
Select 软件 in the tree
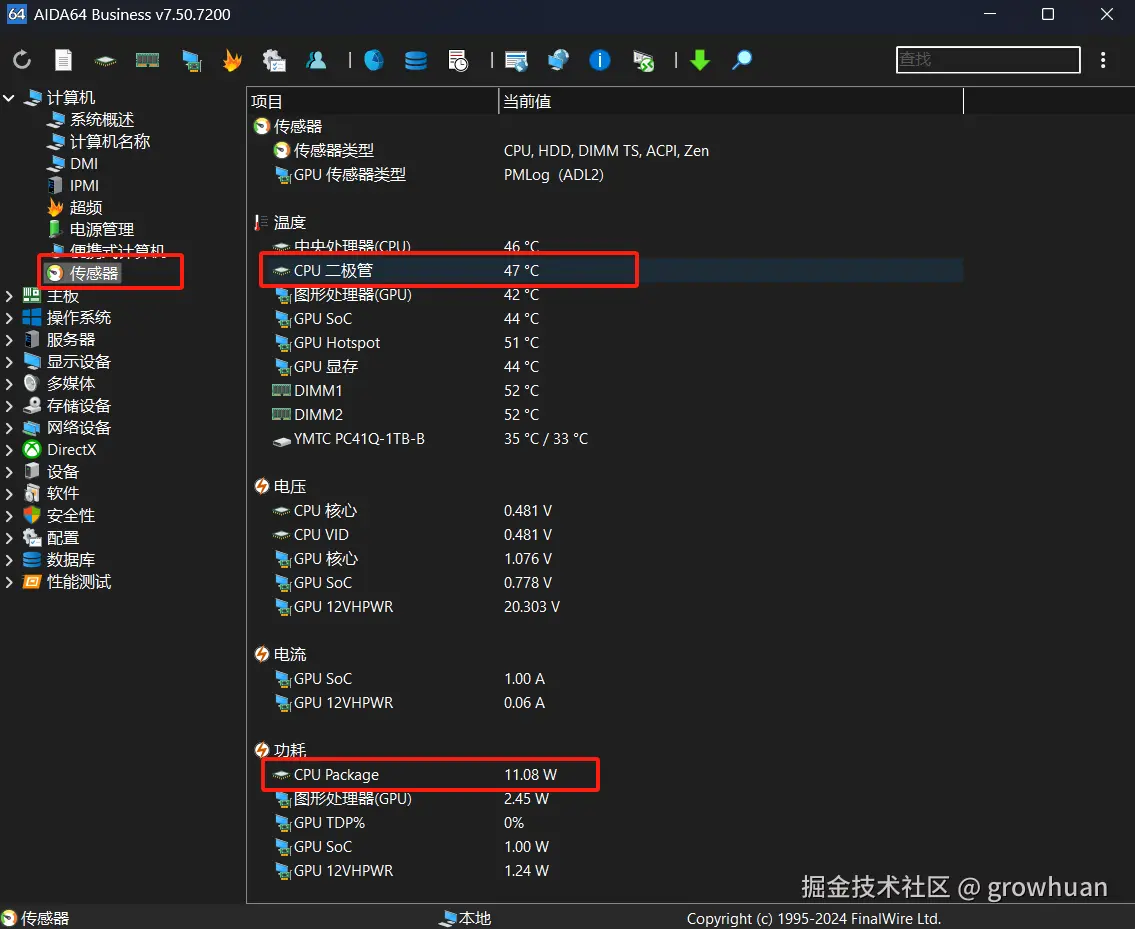click(63, 494)
